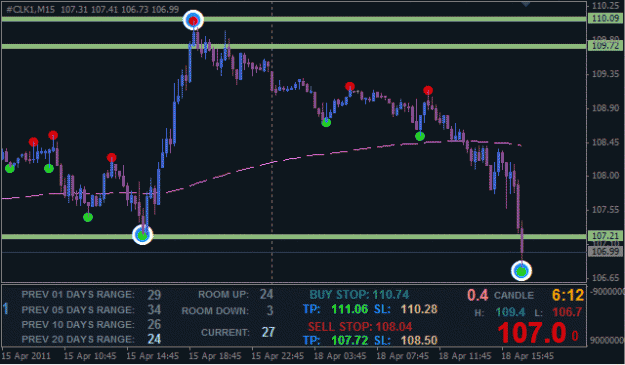
Task: Click PREV 05 DAYS RANGE label
Action: click(78, 310)
